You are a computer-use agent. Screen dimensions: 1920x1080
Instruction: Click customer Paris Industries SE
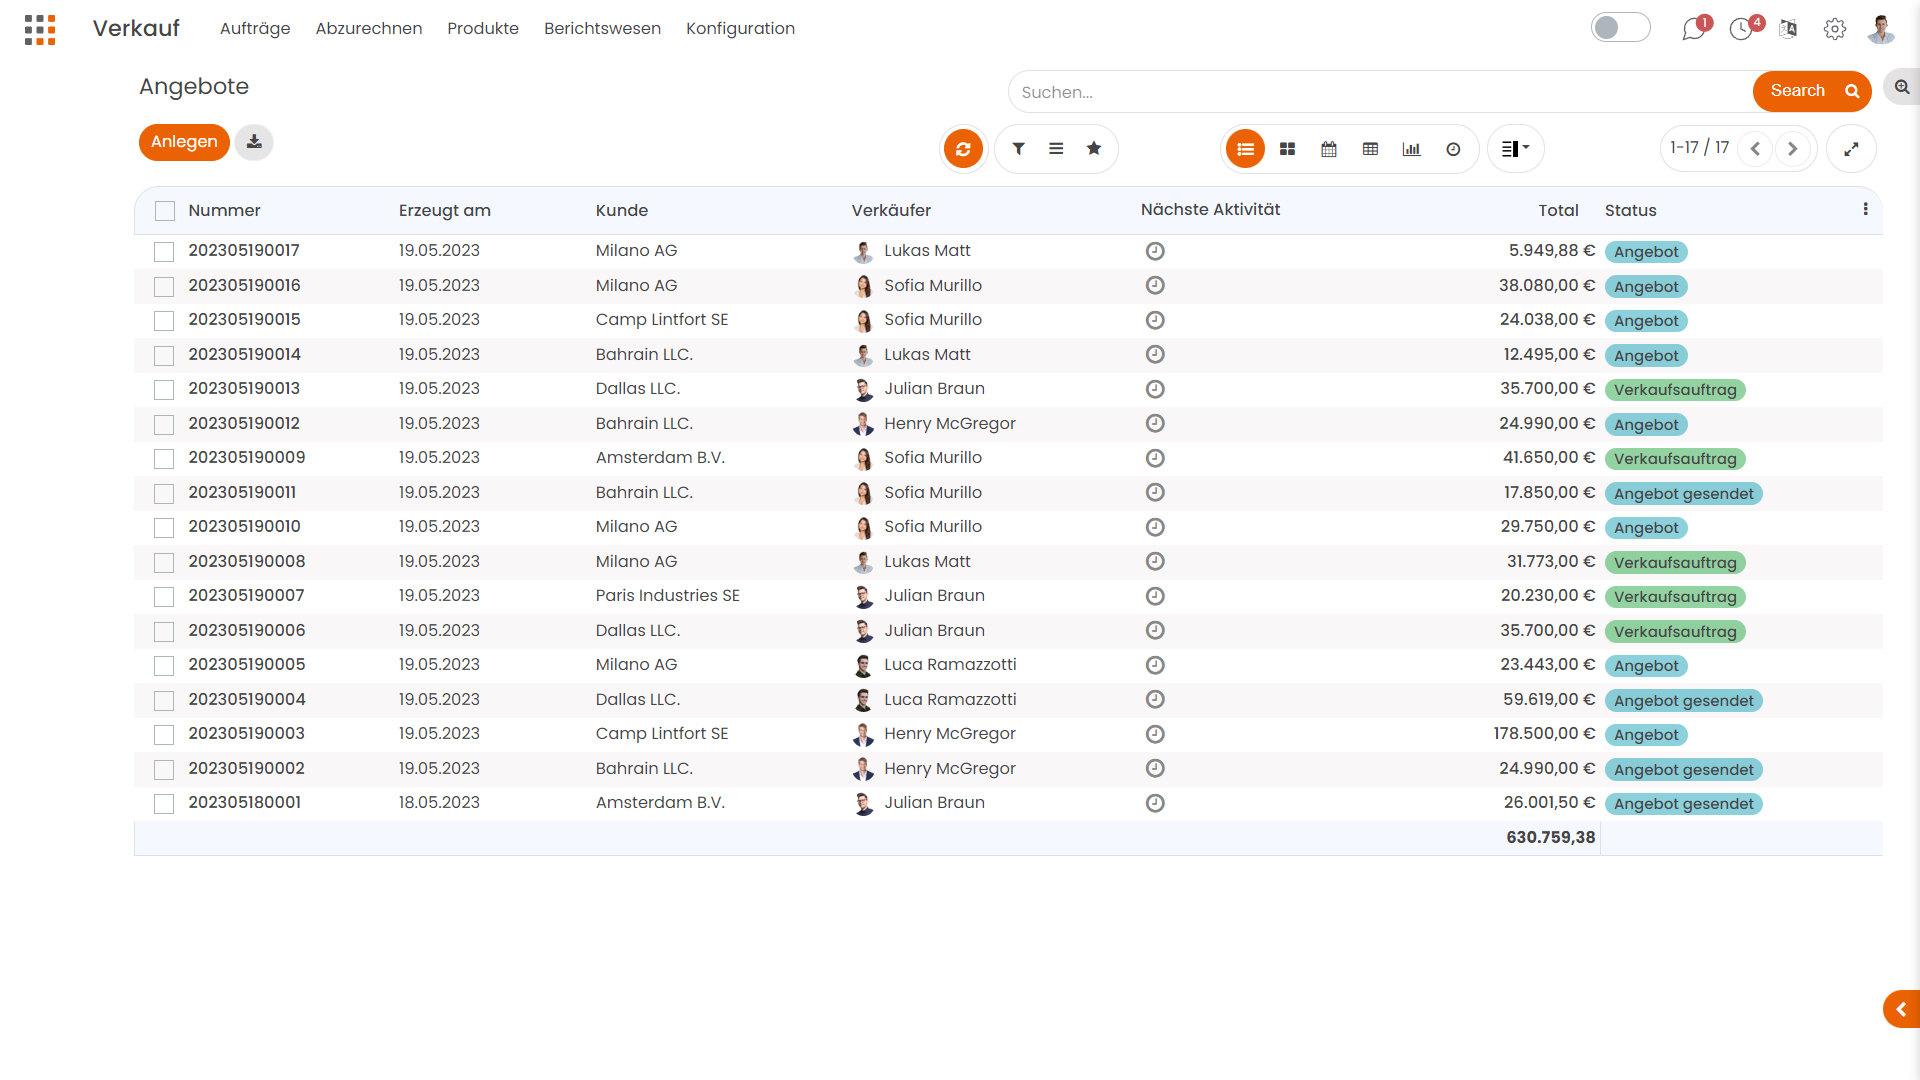pyautogui.click(x=667, y=596)
